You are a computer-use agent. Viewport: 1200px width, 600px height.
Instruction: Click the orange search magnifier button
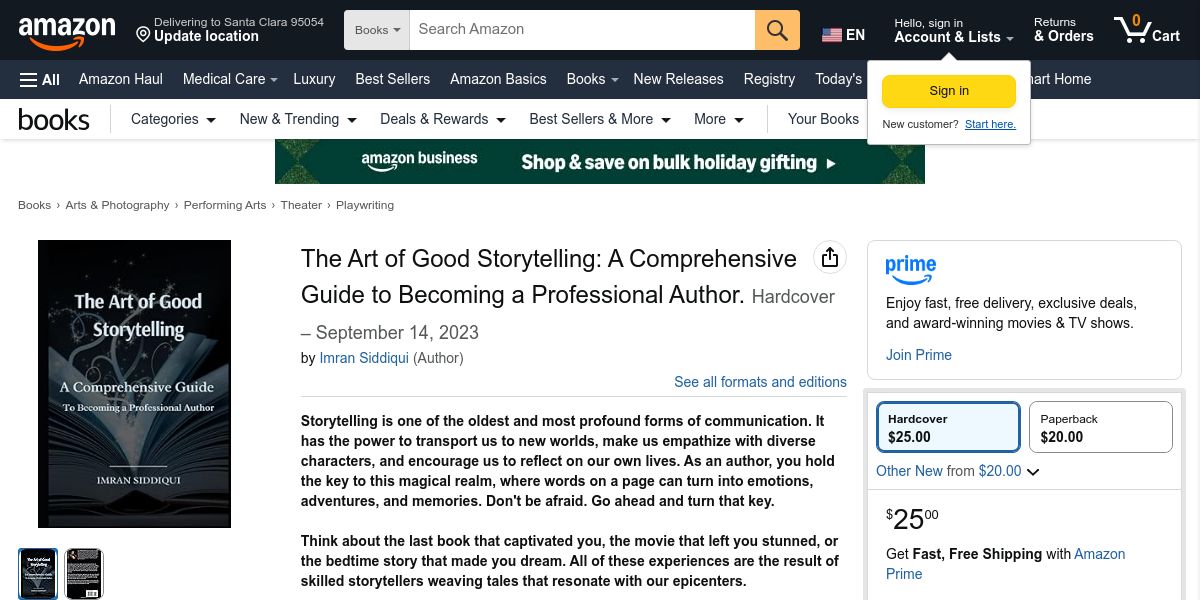[x=777, y=30]
